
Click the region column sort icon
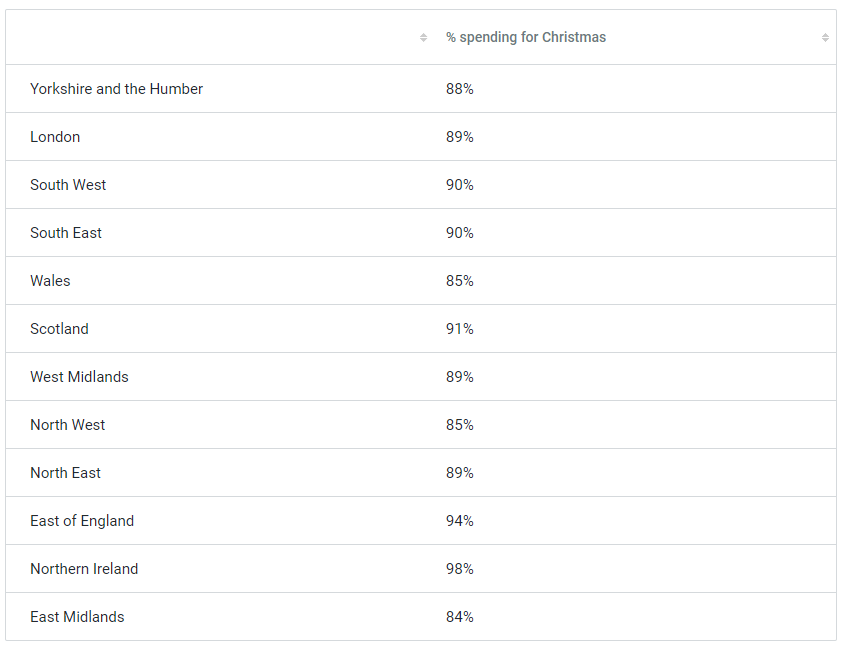pos(423,38)
